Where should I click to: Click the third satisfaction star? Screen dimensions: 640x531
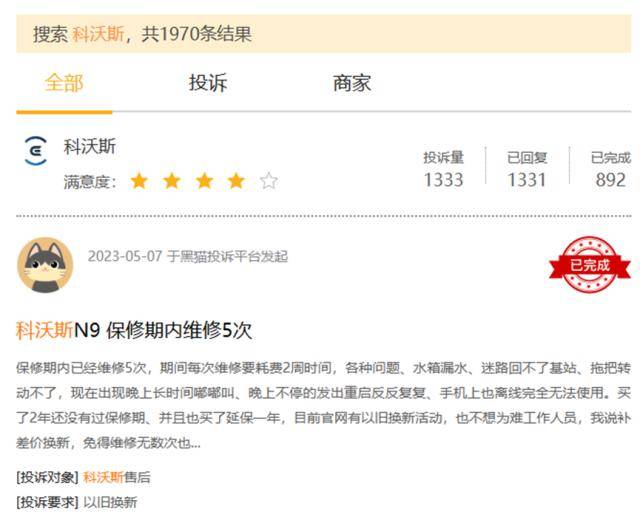point(204,181)
